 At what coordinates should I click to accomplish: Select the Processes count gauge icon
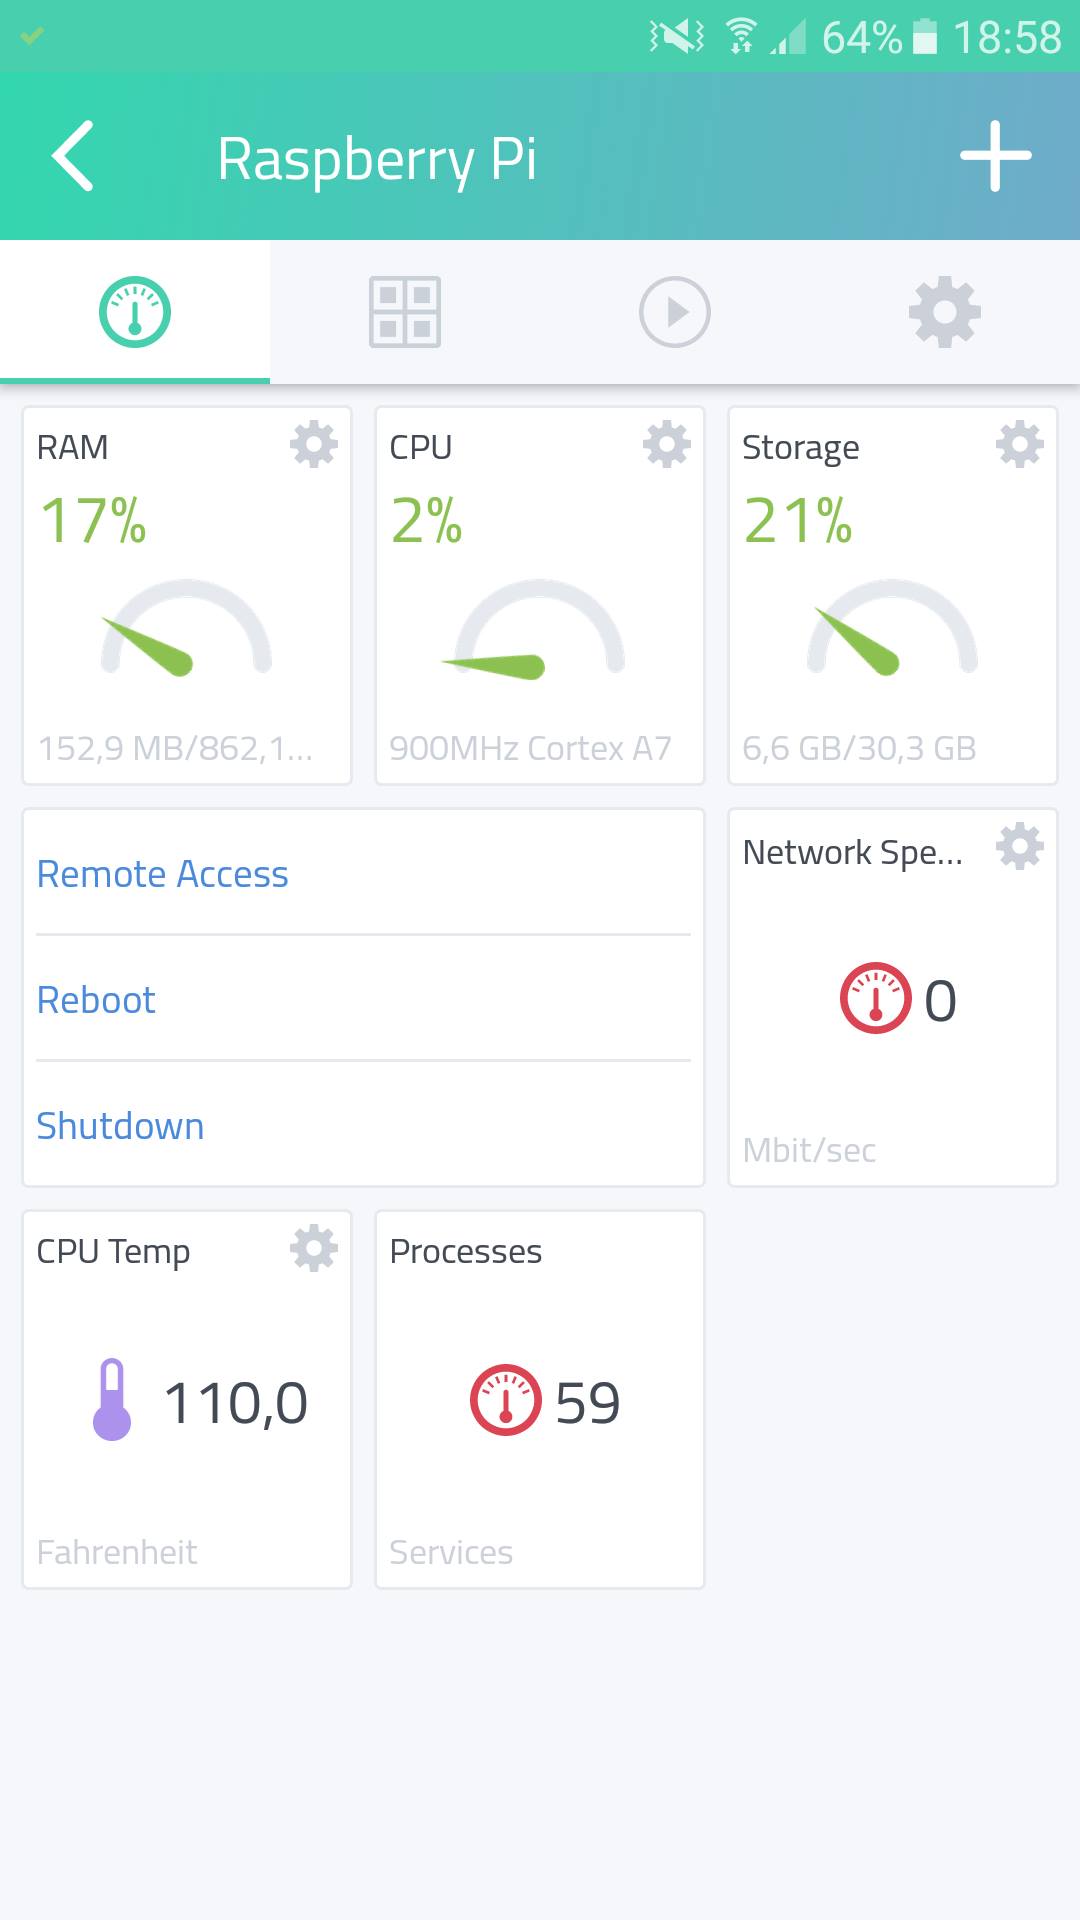[x=506, y=1400]
